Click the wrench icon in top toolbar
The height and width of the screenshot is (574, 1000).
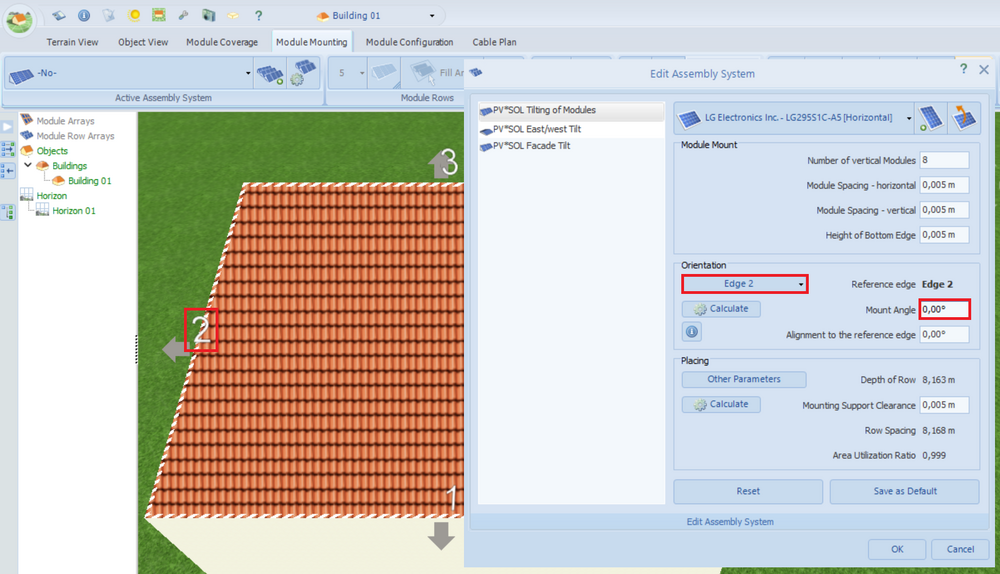pyautogui.click(x=183, y=16)
